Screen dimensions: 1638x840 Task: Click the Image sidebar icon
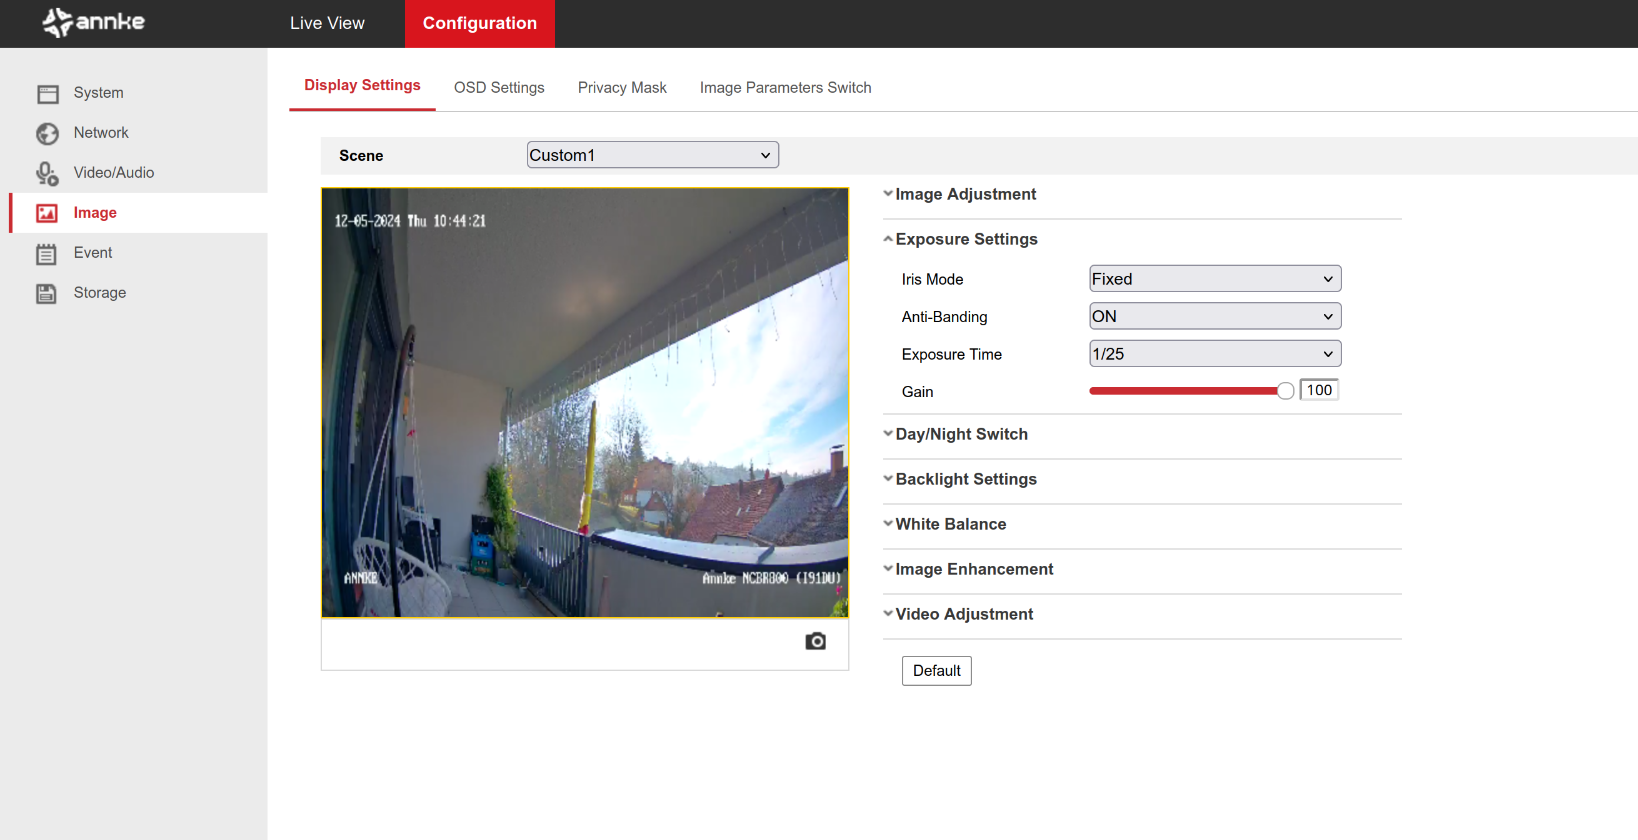coord(47,213)
